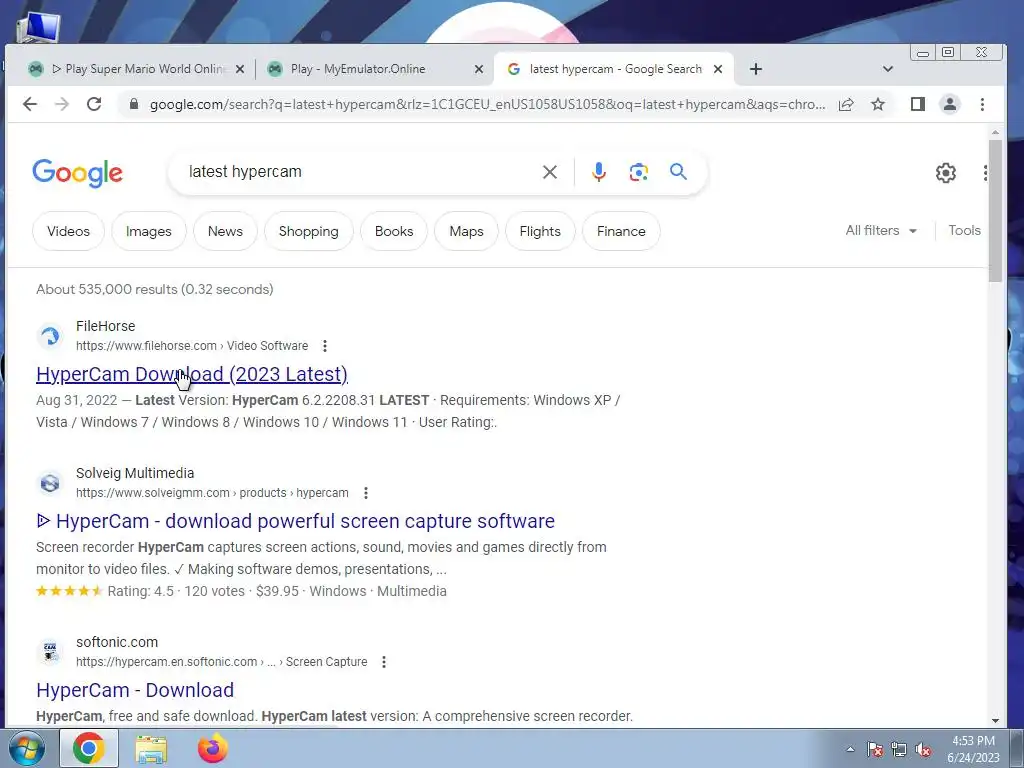Filter results by Videos
The height and width of the screenshot is (768, 1024).
pyautogui.click(x=69, y=231)
